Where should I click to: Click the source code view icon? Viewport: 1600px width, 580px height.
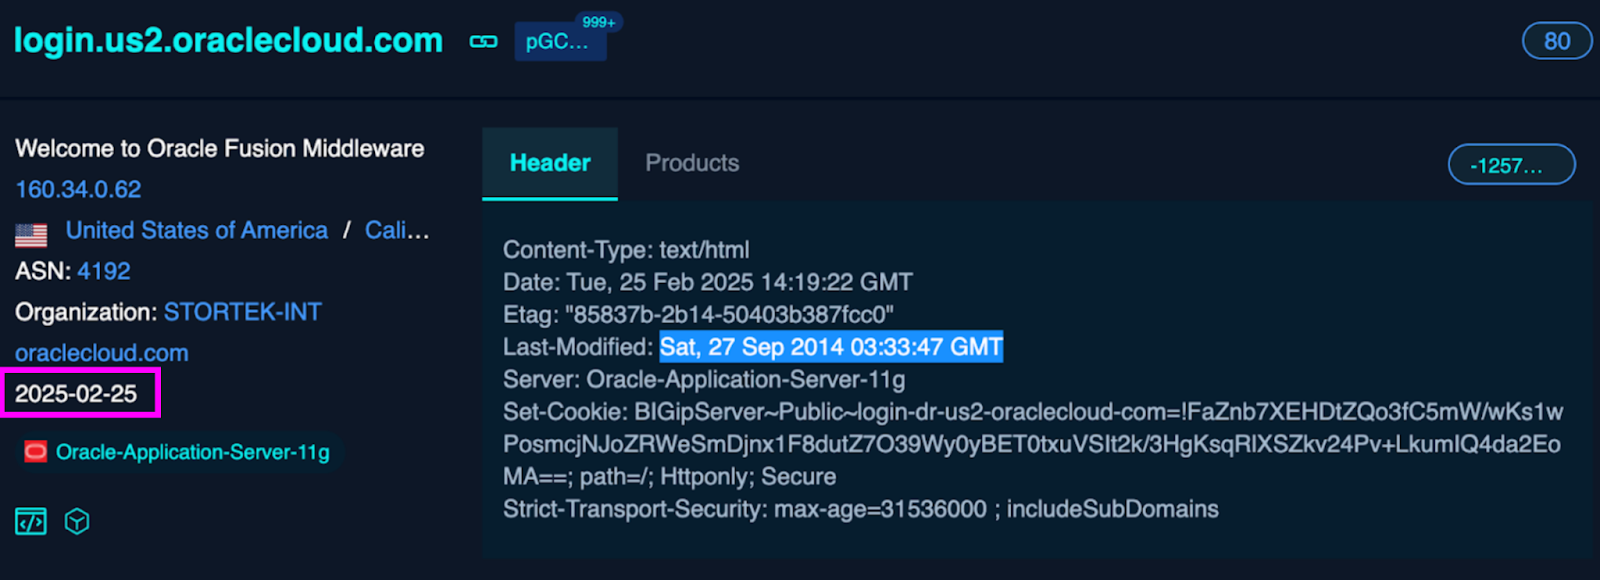click(31, 521)
